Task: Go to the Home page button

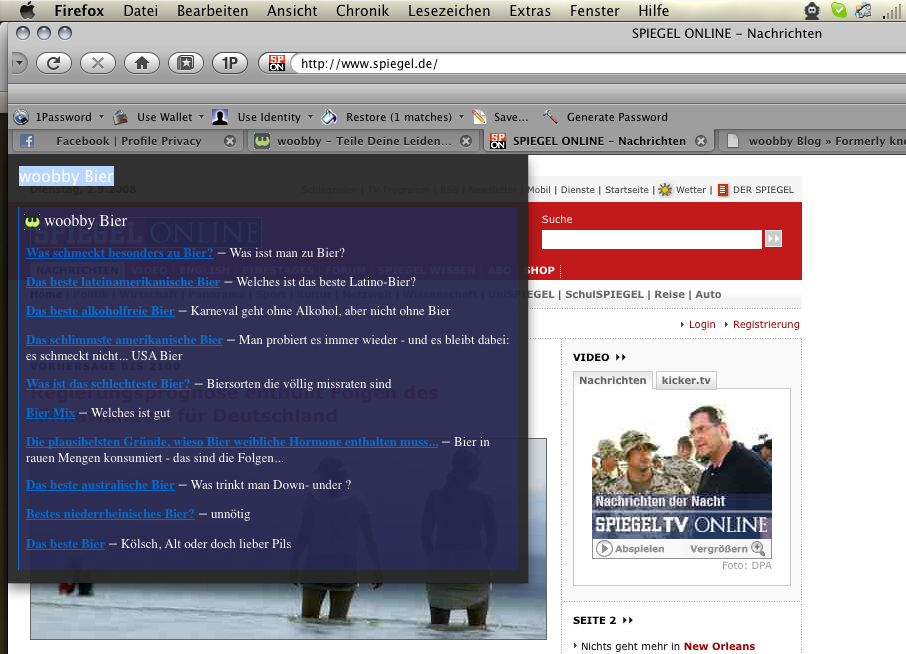Action: pyautogui.click(x=142, y=63)
